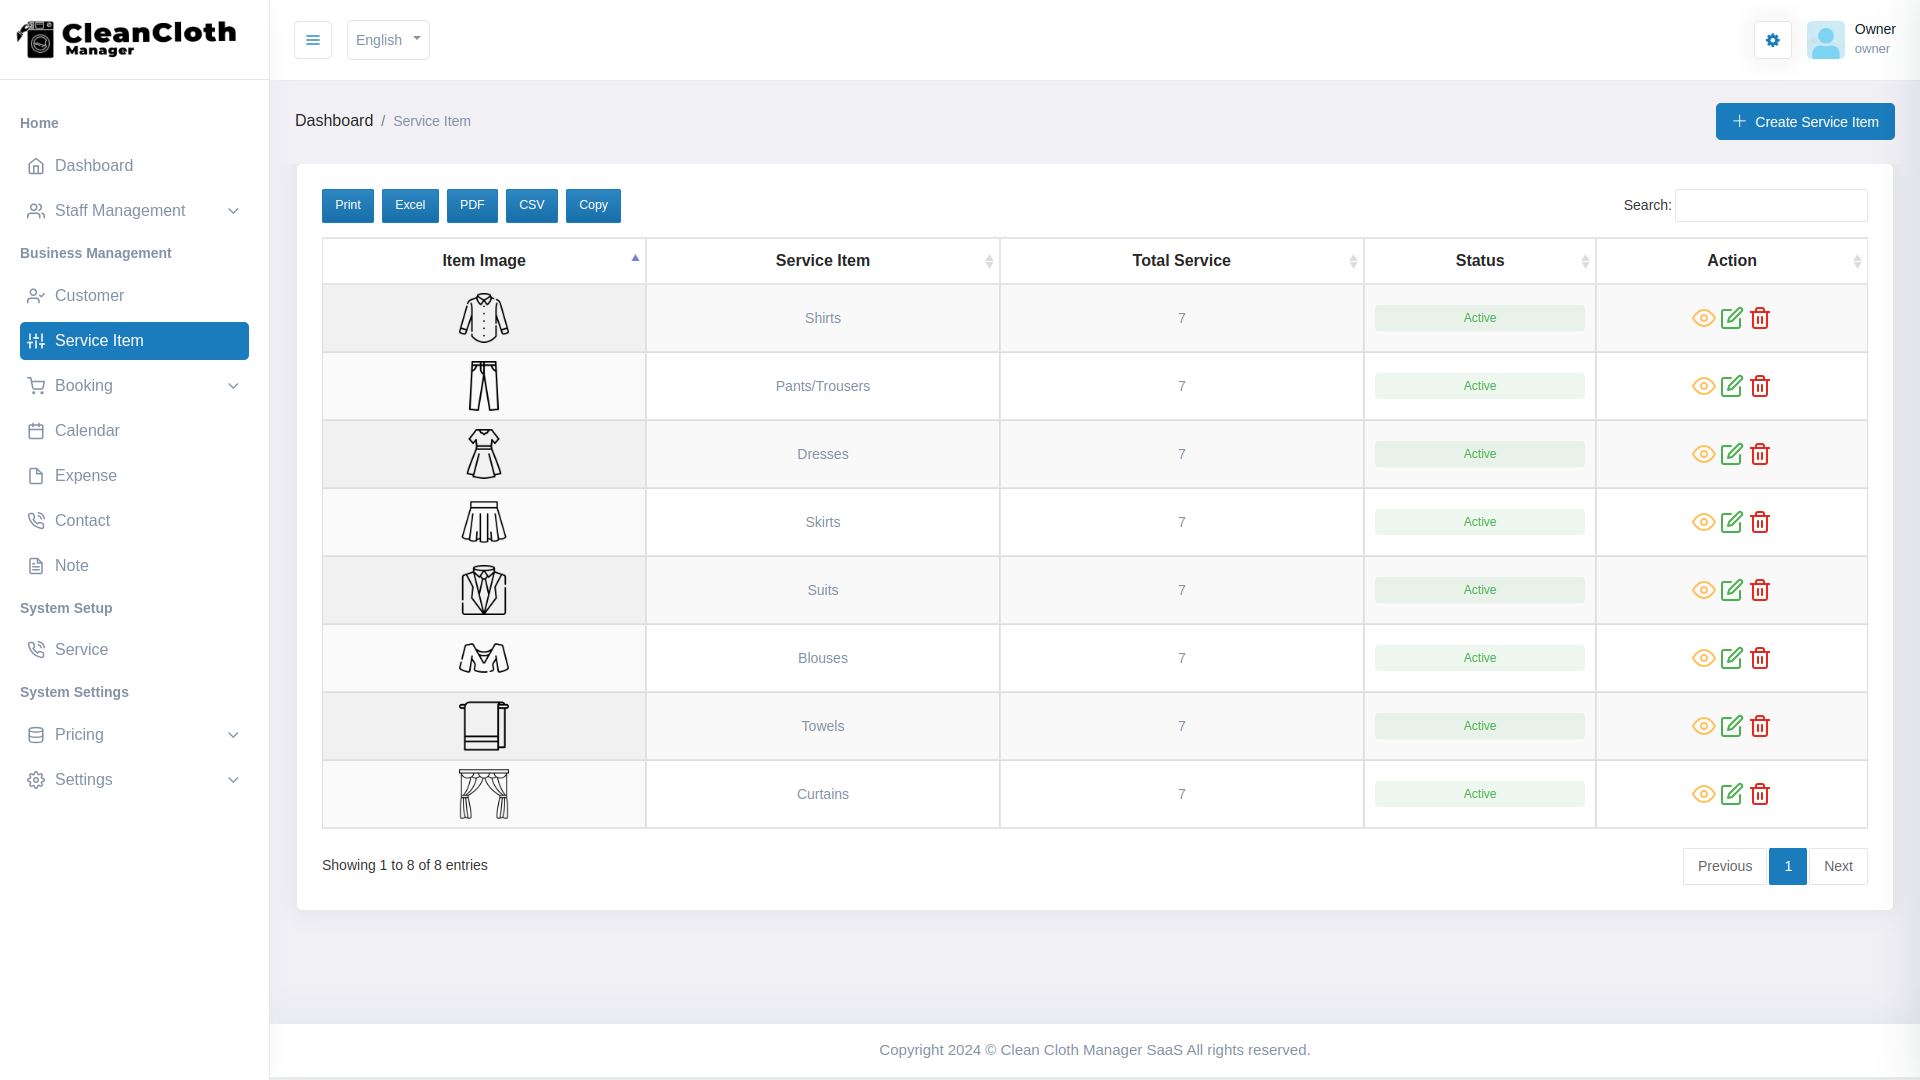Open the view icon for Curtains row
Screen dimensions: 1920x1080
[x=1703, y=794]
